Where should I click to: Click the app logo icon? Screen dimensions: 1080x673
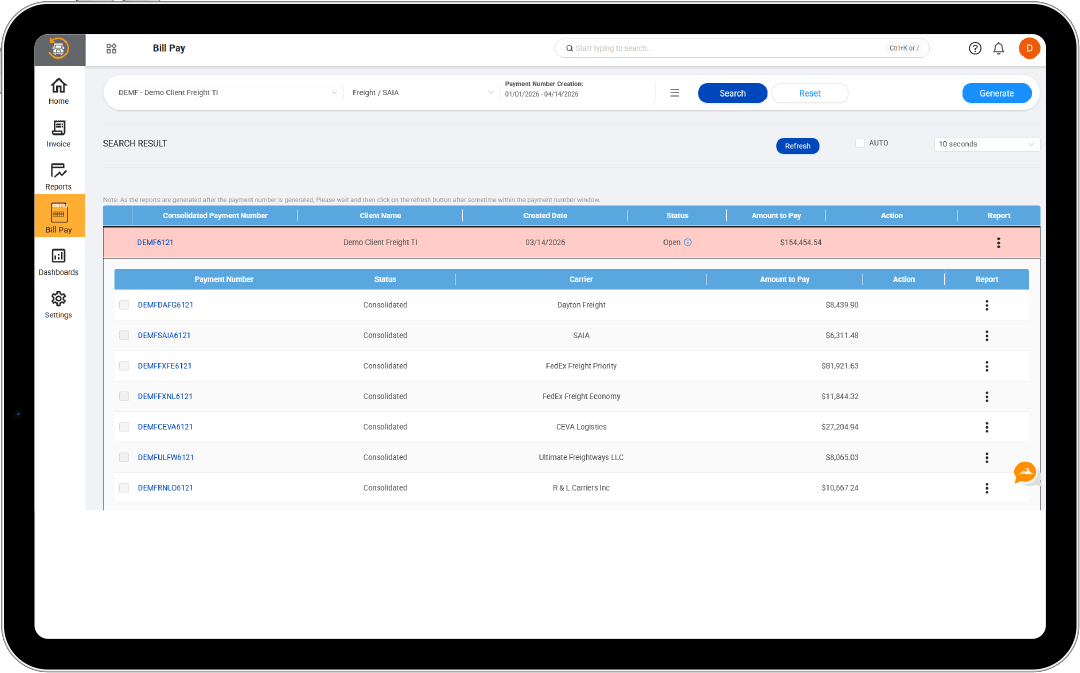tap(59, 48)
